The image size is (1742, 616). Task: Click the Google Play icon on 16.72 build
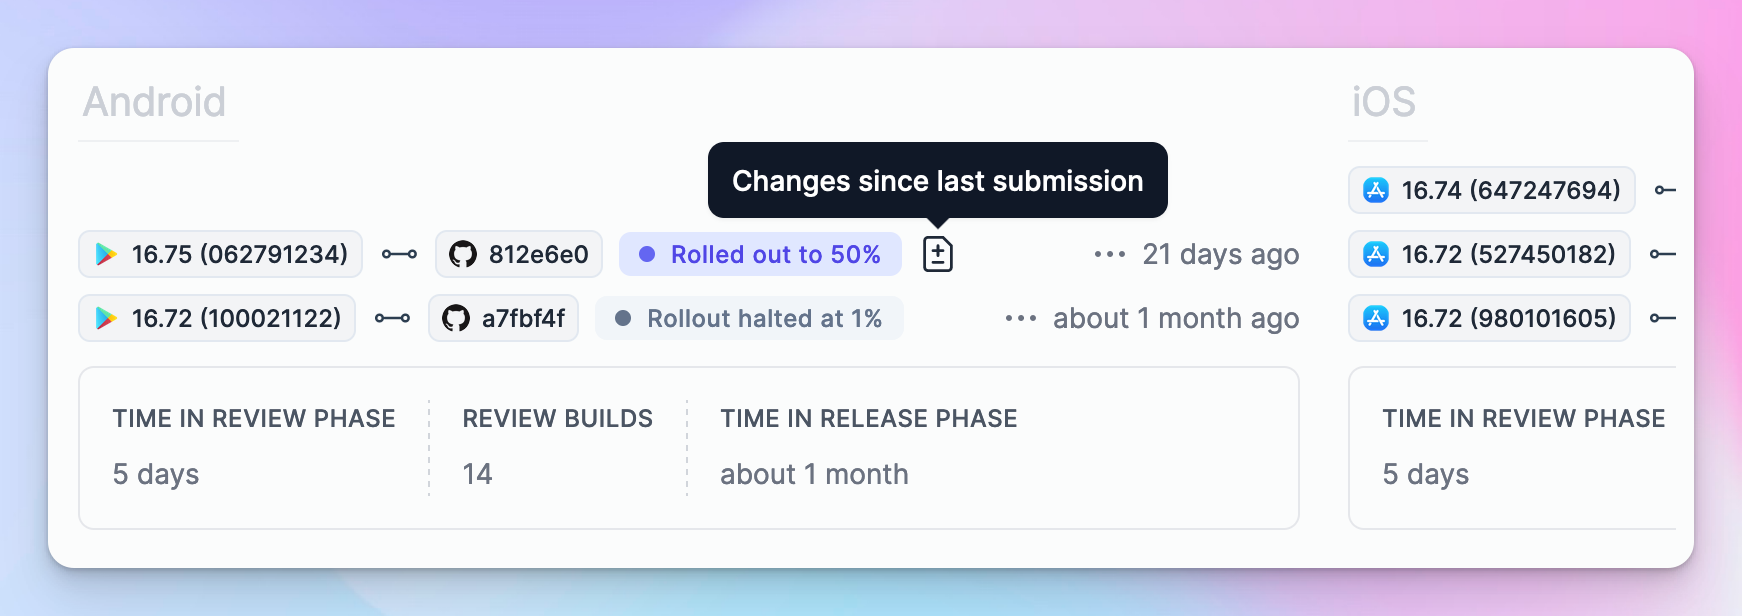(106, 318)
